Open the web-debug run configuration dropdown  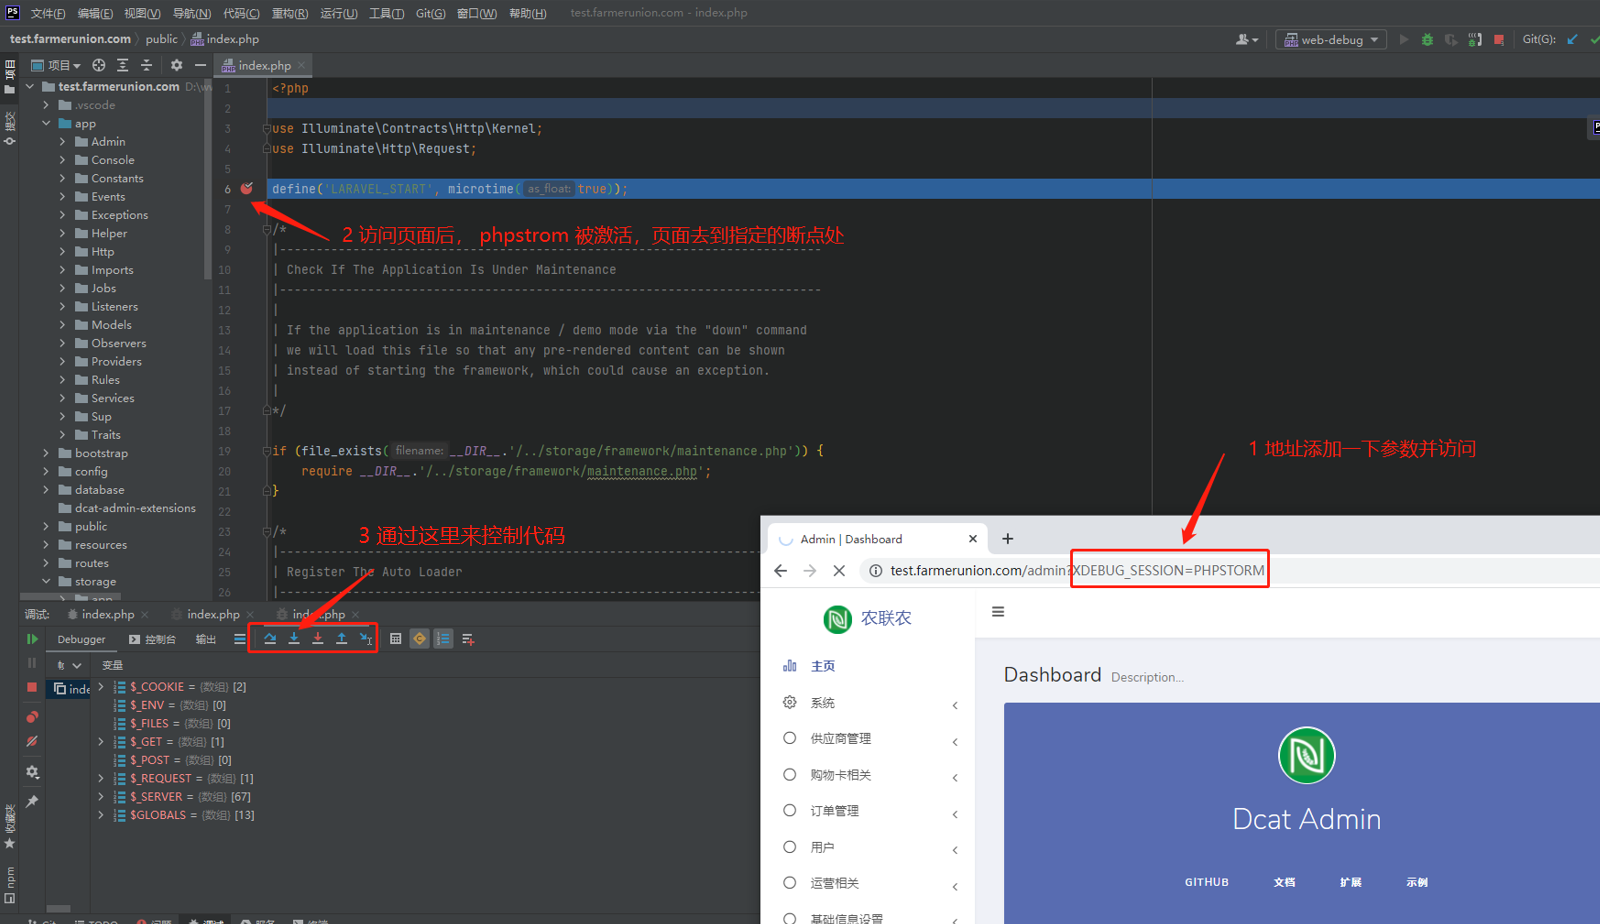pos(1332,40)
